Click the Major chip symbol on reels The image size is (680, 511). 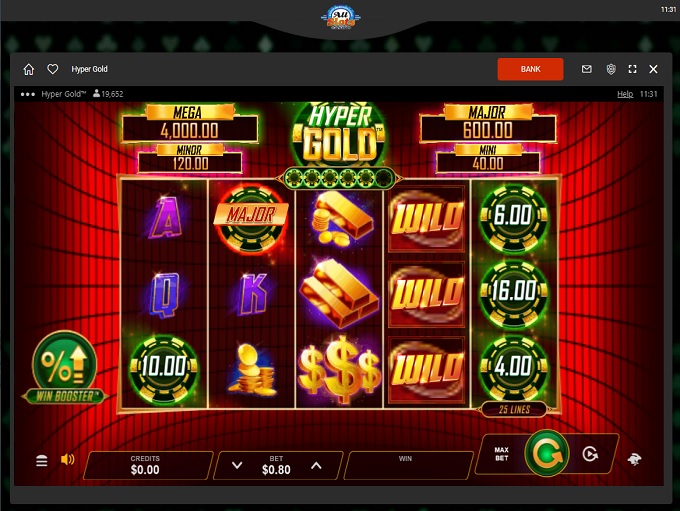coord(251,218)
